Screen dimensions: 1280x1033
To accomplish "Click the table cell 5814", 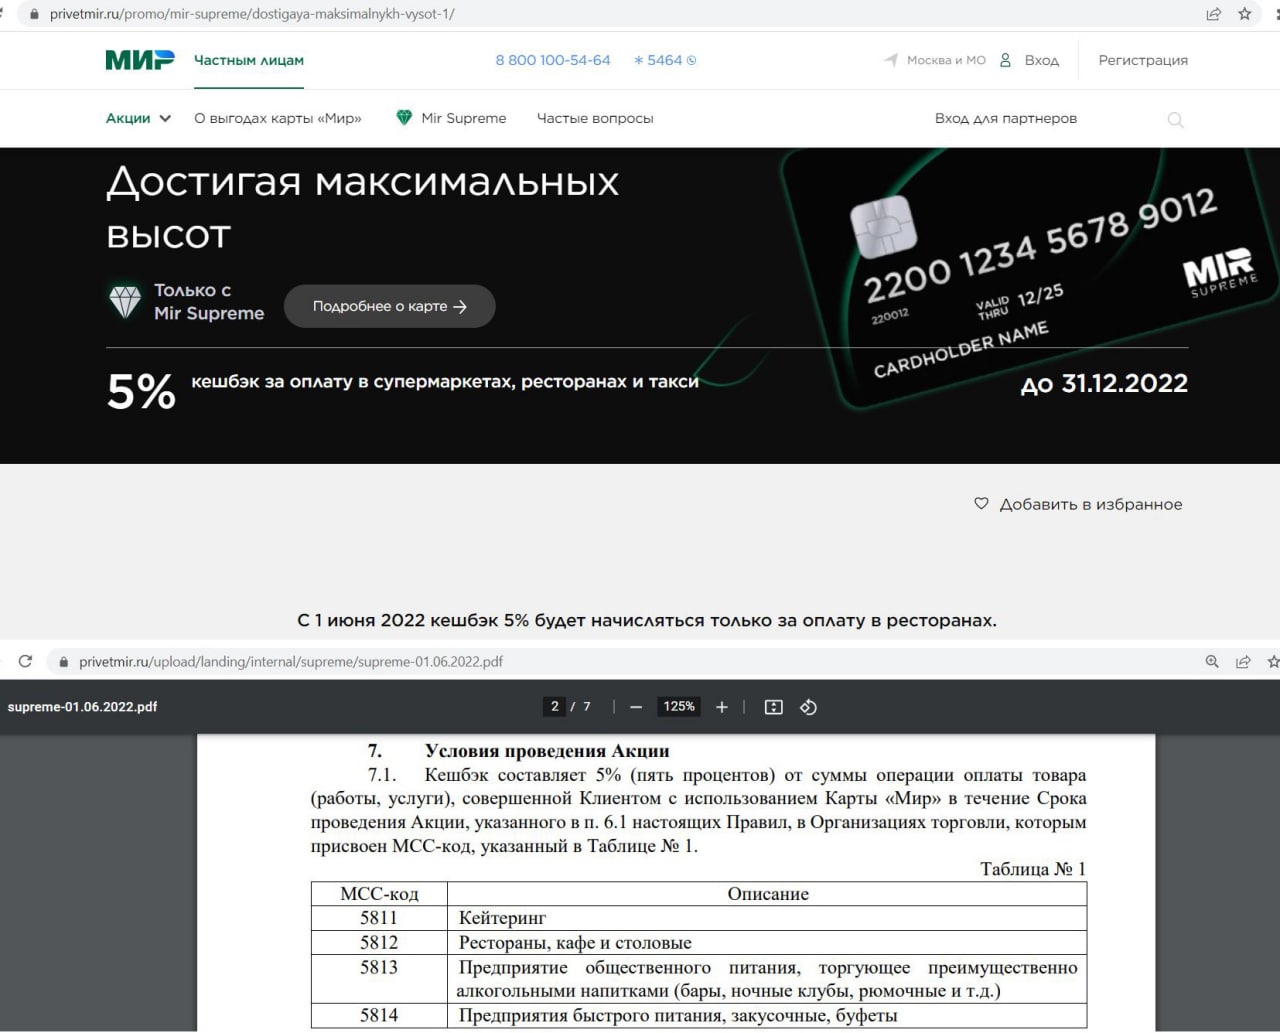I will [x=379, y=1016].
